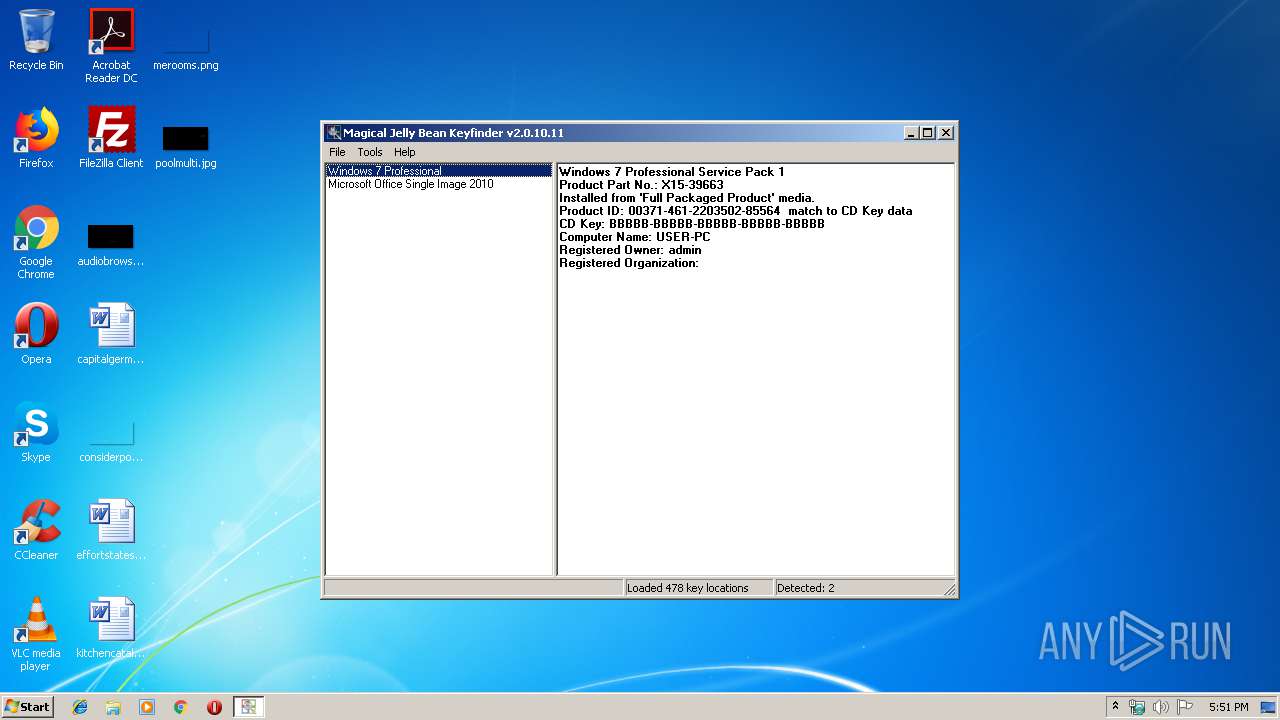The width and height of the screenshot is (1280, 720).
Task: Close the Keyfinder window
Action: click(946, 133)
